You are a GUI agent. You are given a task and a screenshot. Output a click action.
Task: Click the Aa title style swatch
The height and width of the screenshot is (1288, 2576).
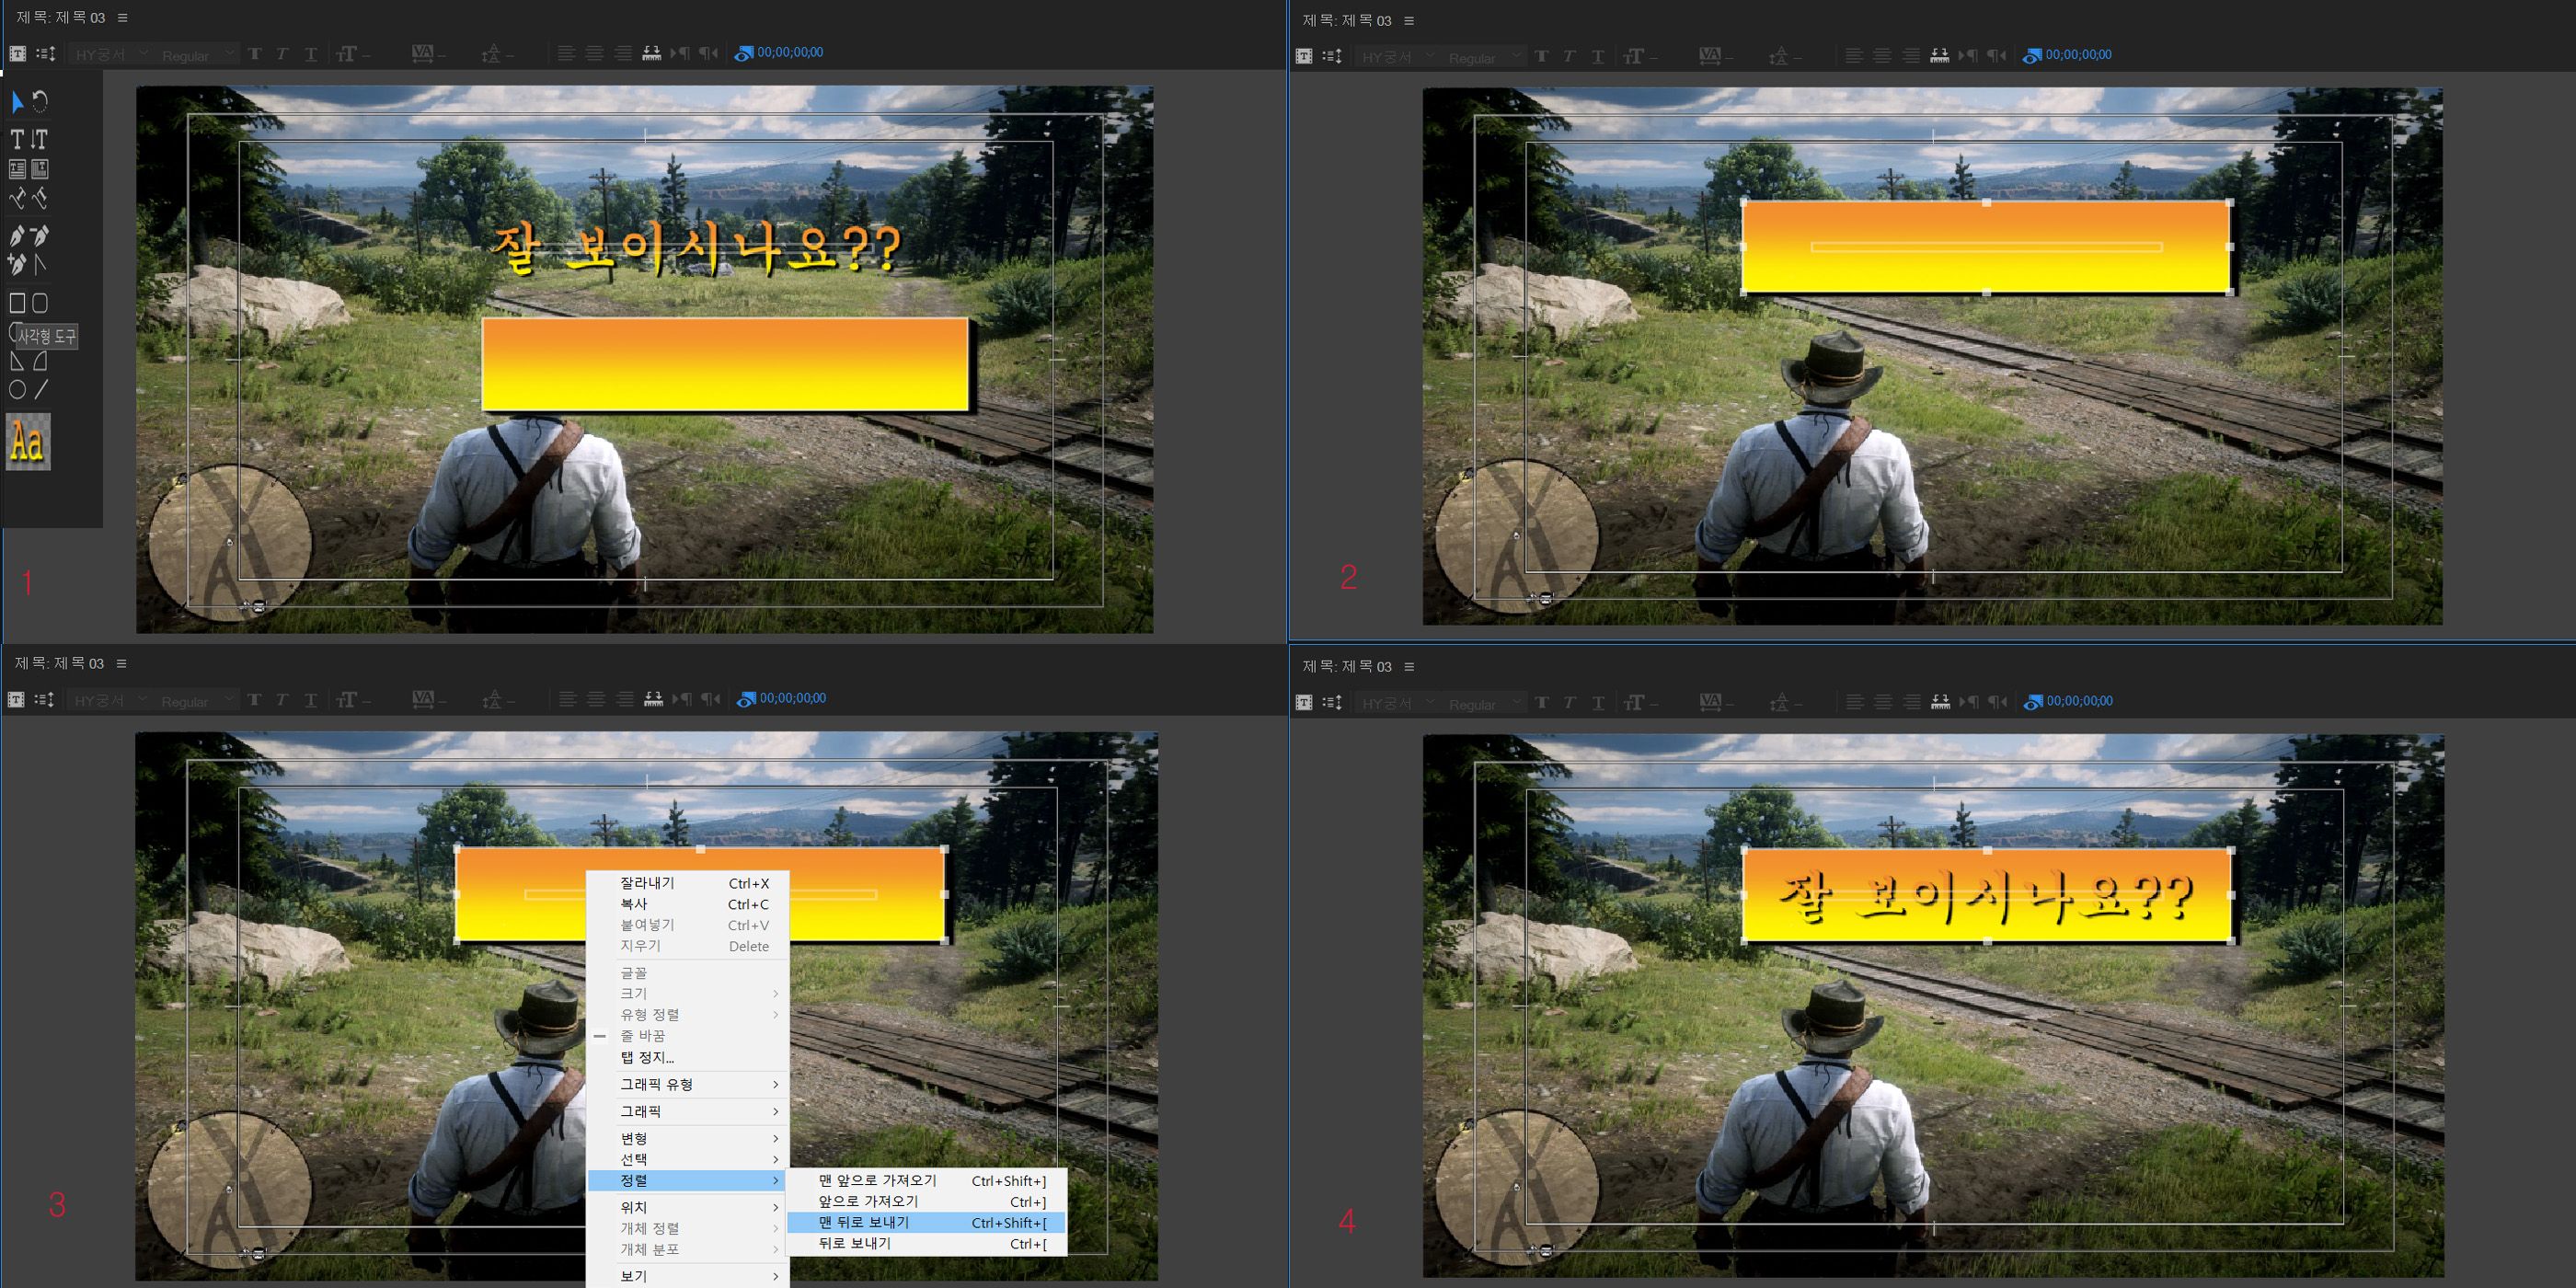coord(28,442)
